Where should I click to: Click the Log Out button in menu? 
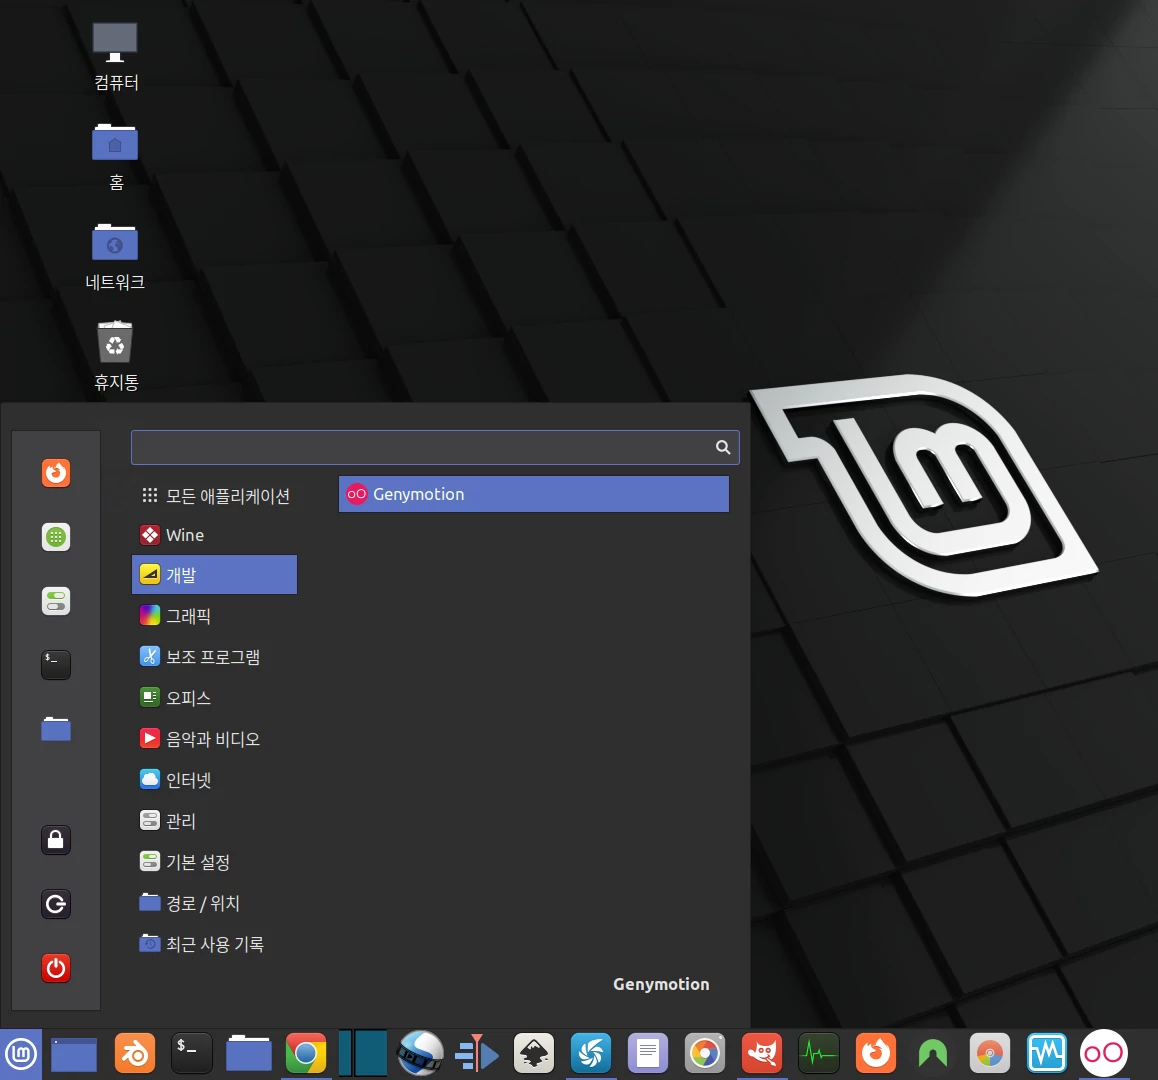56,904
